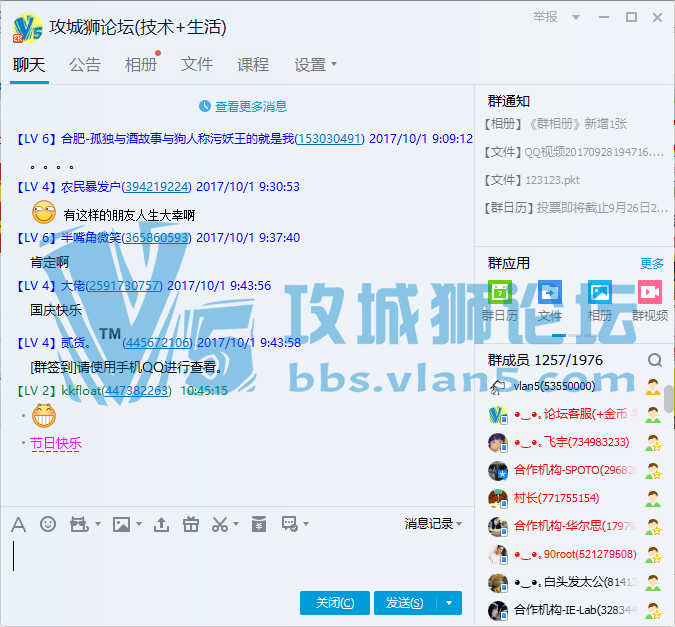Click the role icon beside 飞宇(734983233)
Viewport: 675px width, 627px height.
[x=653, y=443]
